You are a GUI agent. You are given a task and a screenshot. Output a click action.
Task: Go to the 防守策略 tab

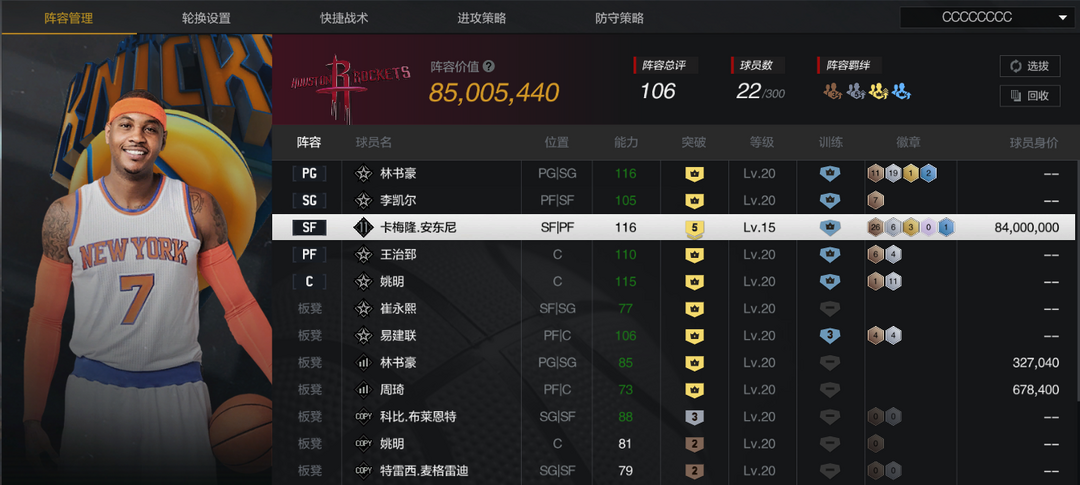point(619,19)
